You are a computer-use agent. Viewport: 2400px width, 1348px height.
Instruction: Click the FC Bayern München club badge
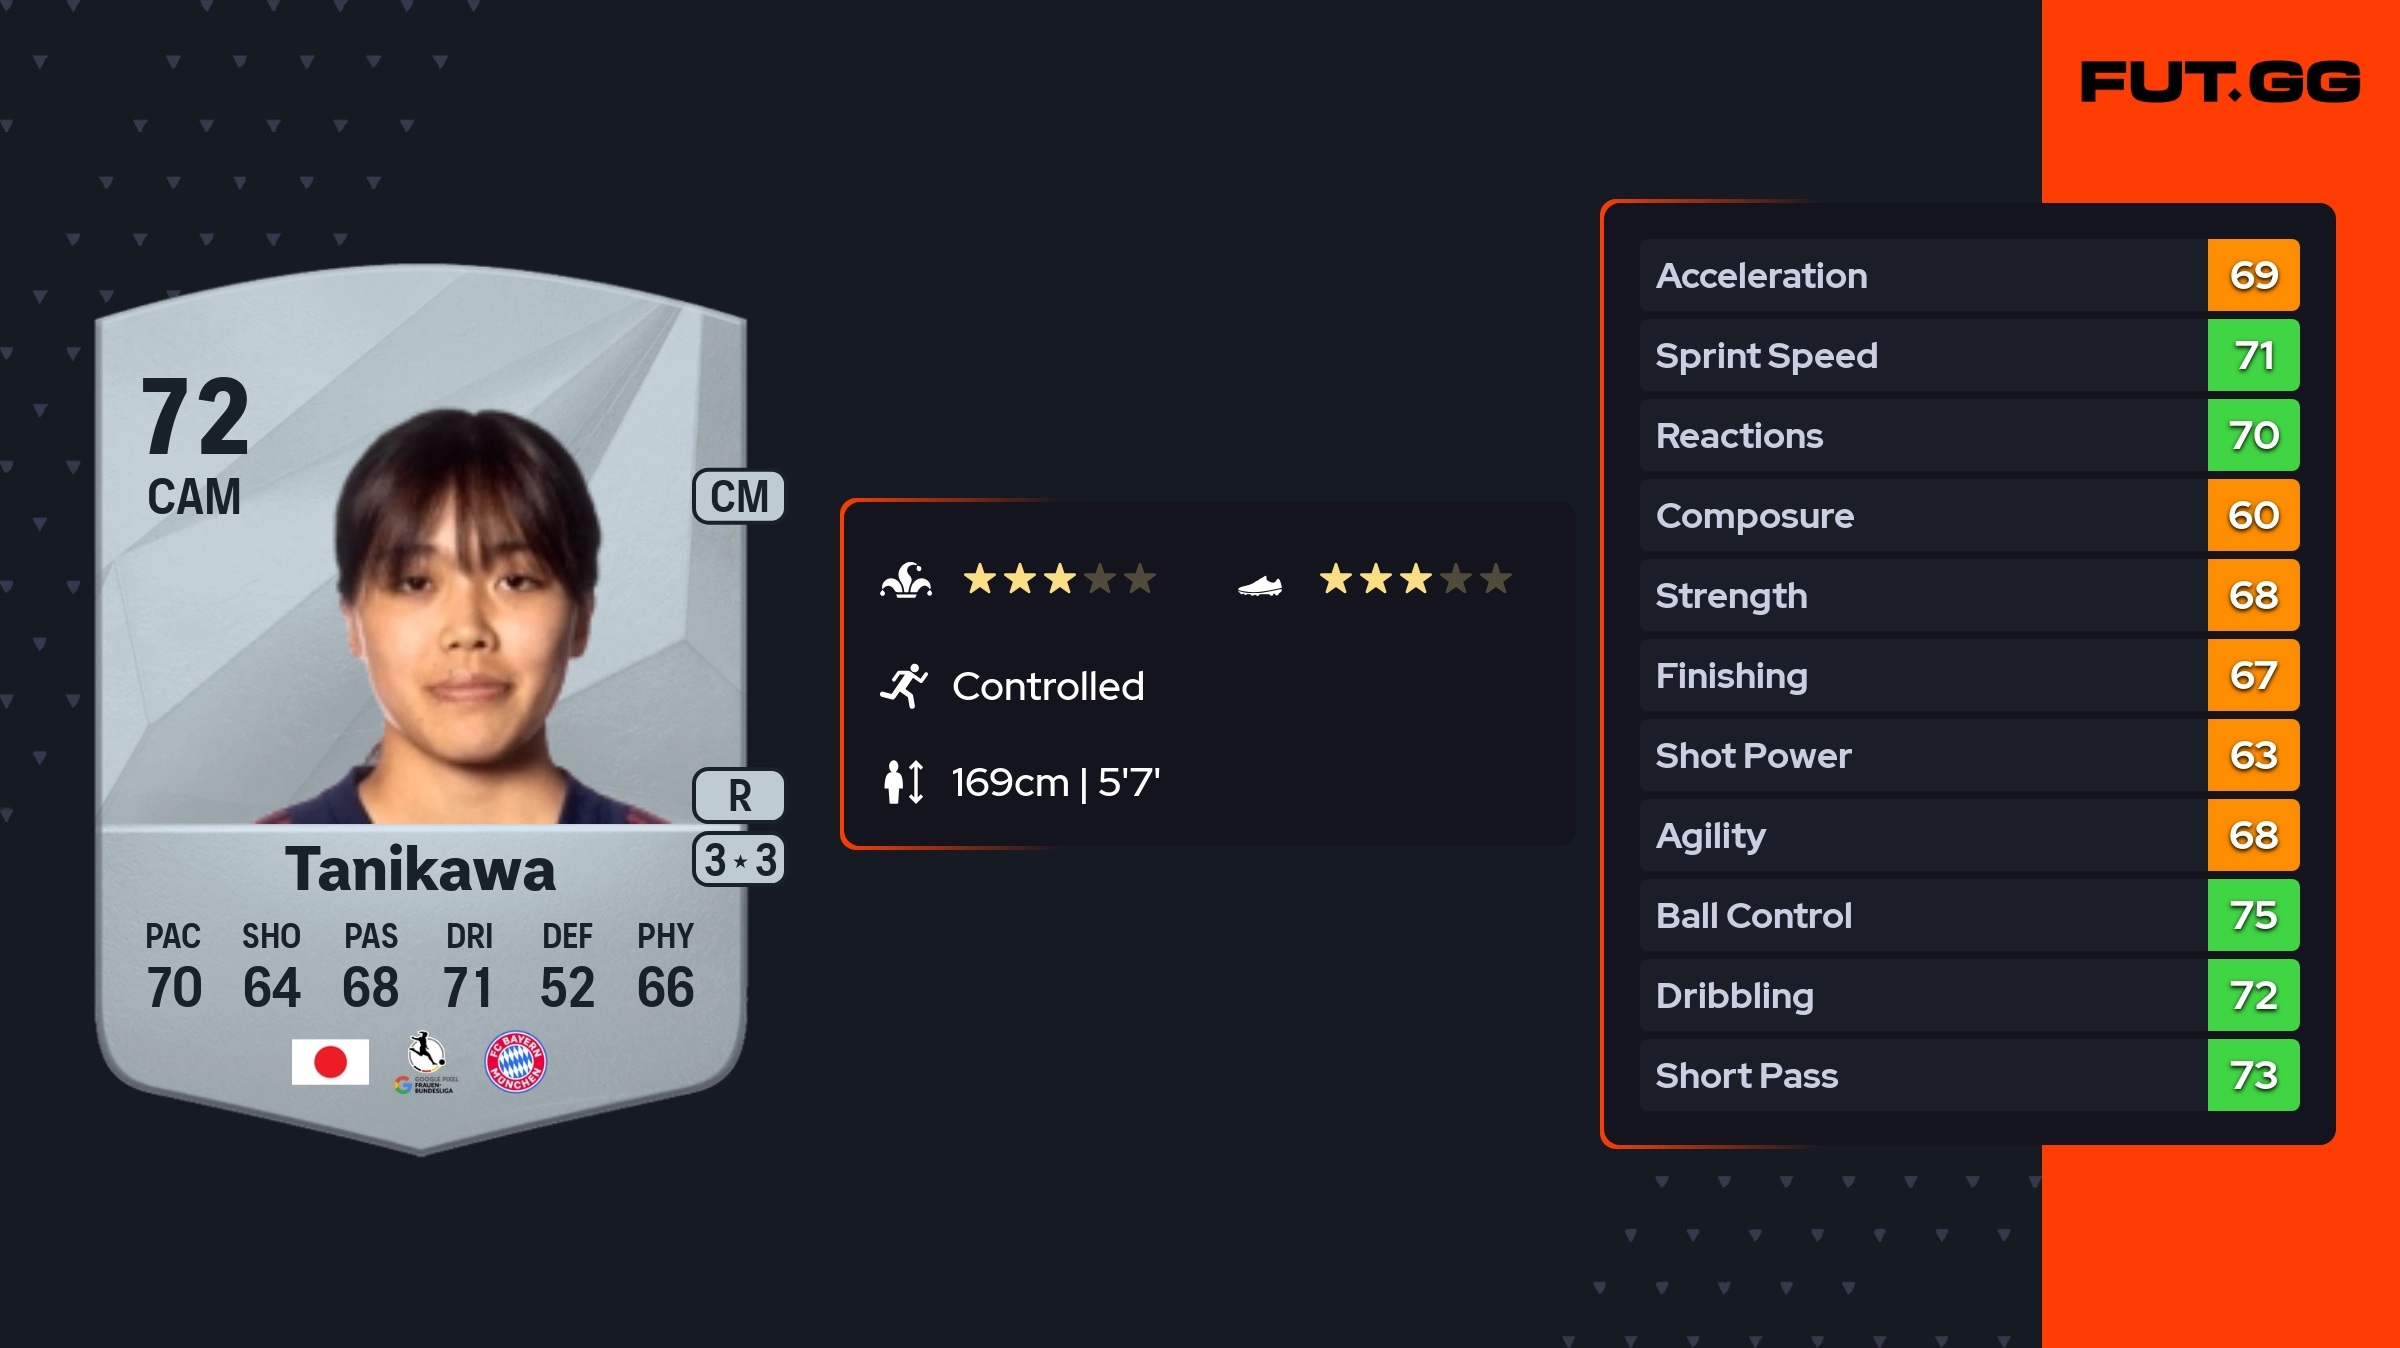click(x=515, y=1061)
